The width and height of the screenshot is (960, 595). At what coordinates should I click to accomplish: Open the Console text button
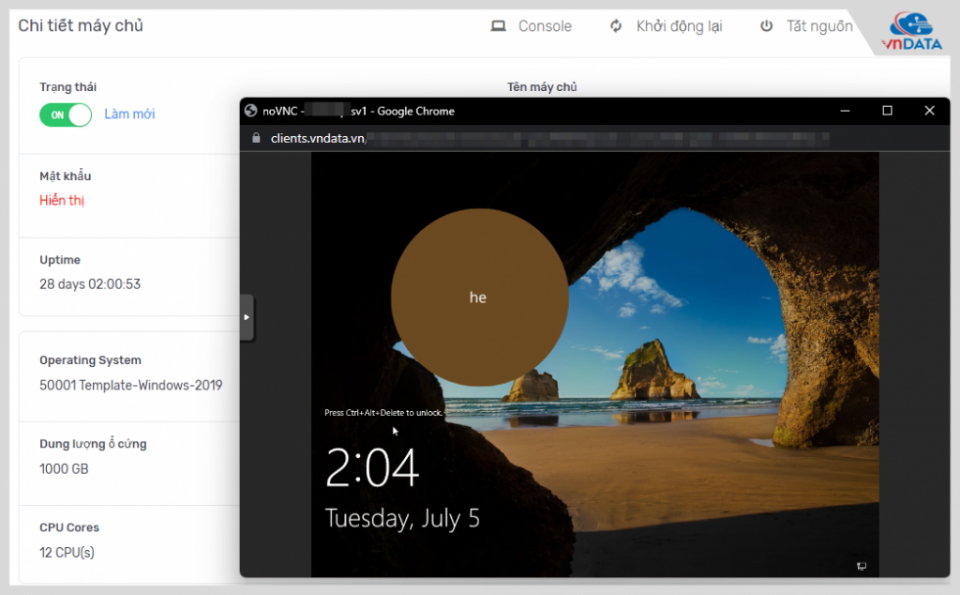click(545, 26)
